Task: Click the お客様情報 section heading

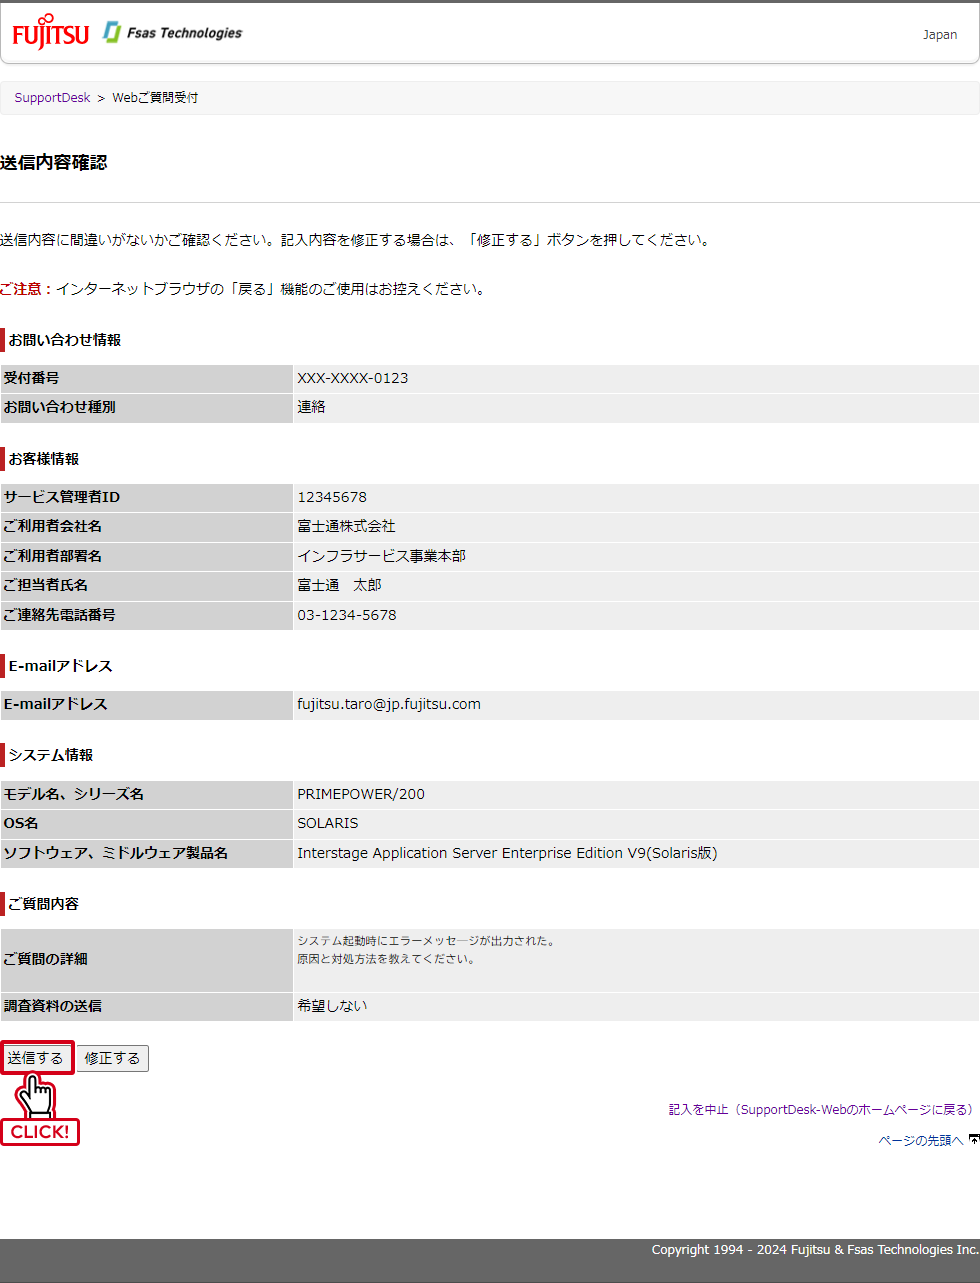Action: [43, 459]
